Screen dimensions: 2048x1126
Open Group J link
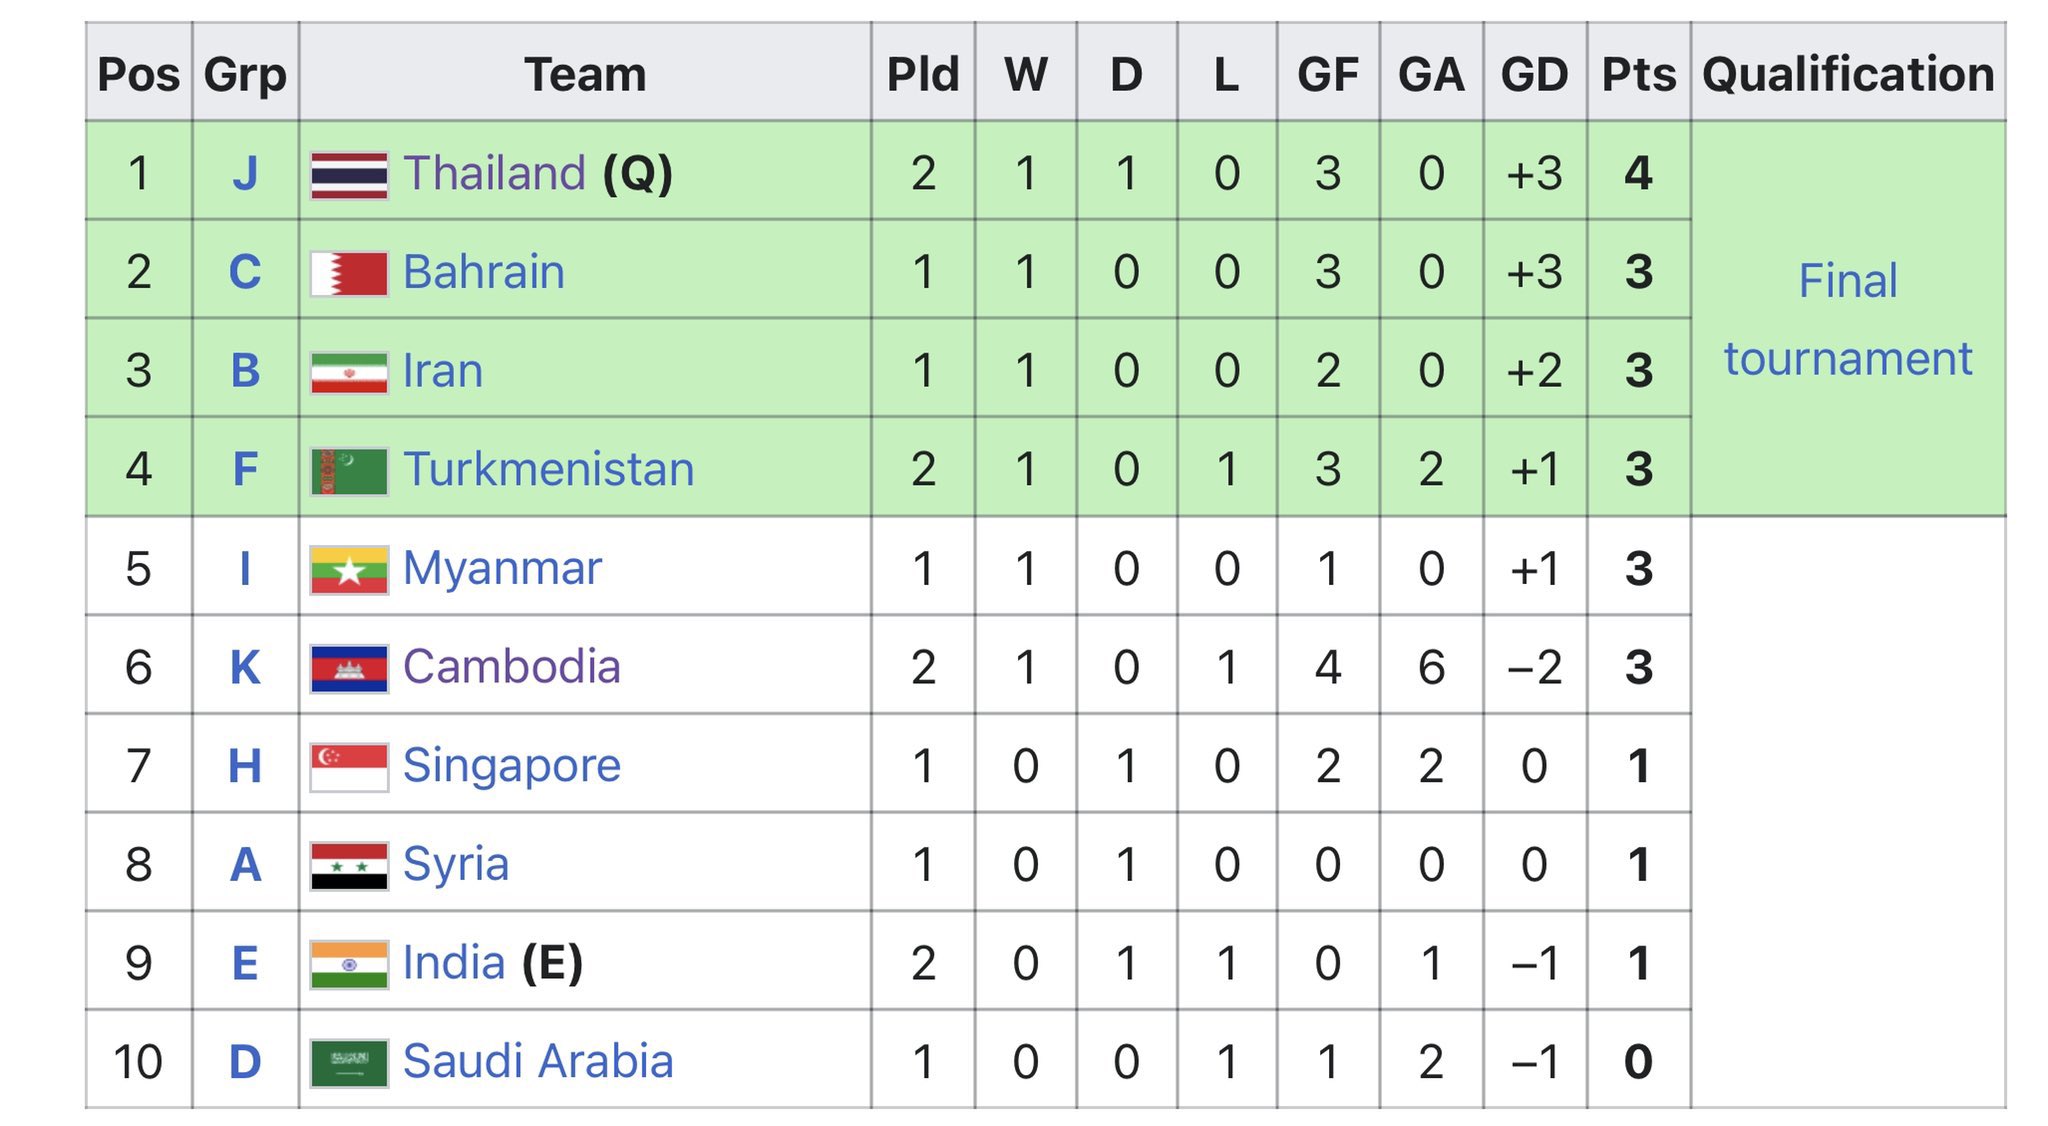245,173
